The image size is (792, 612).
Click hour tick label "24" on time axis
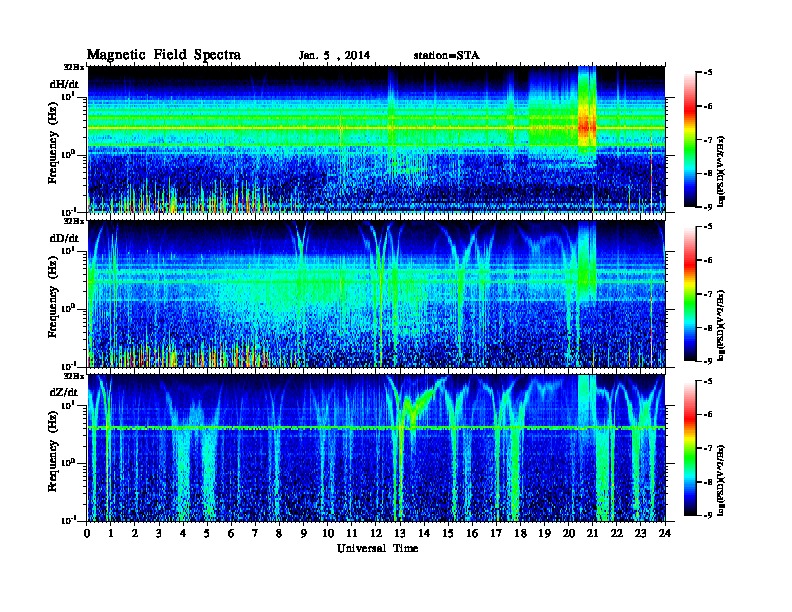pyautogui.click(x=665, y=533)
